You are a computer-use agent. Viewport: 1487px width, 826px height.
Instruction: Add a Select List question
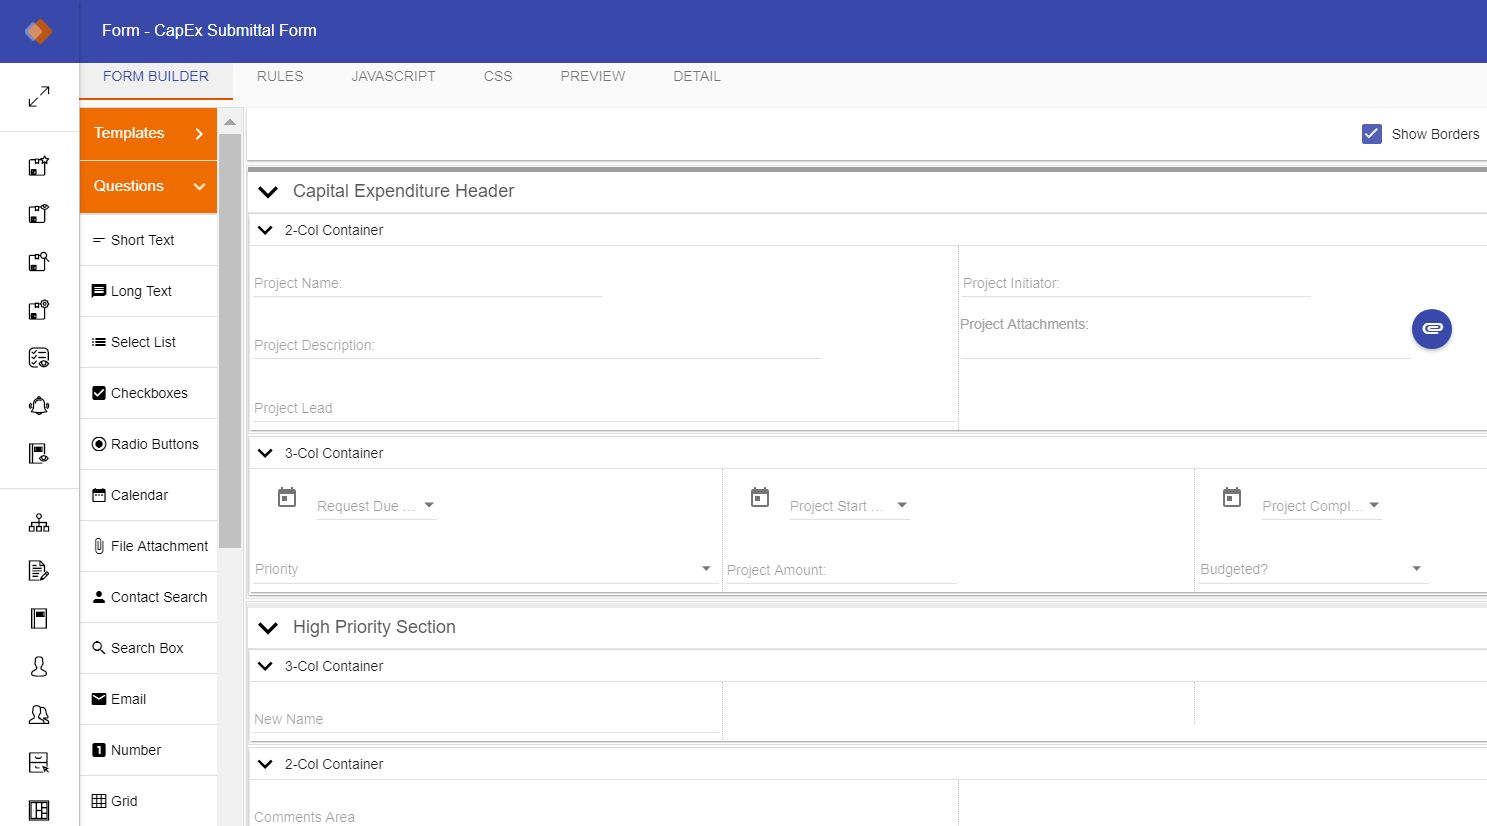point(148,342)
